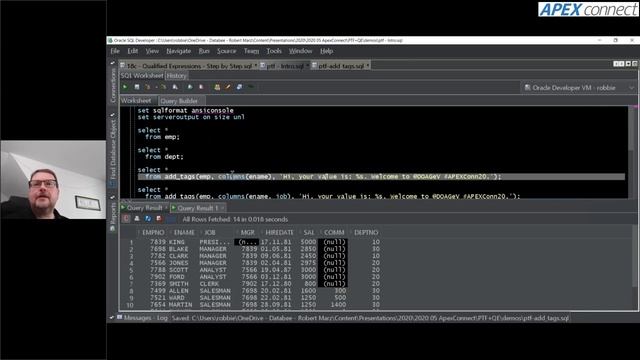Click the HIREDATE column header
Image resolution: width=640 pixels, height=360 pixels.
(279, 232)
